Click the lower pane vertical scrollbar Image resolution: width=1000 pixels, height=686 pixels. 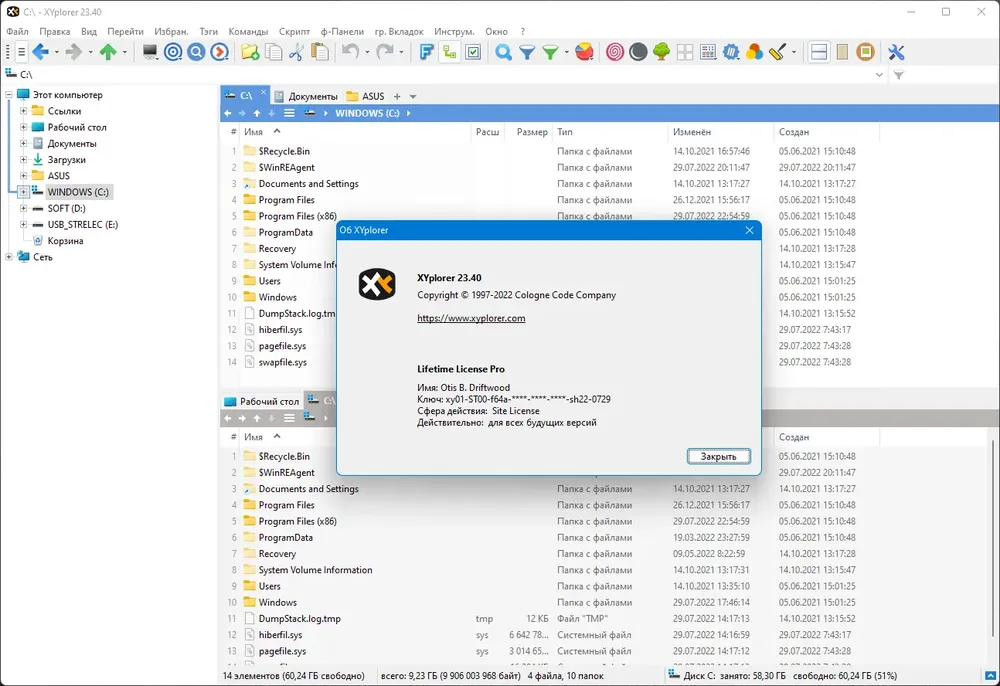coord(993,539)
